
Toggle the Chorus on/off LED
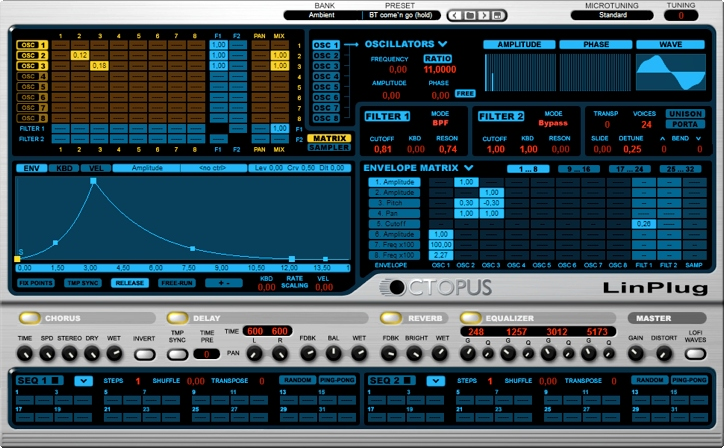[30, 318]
